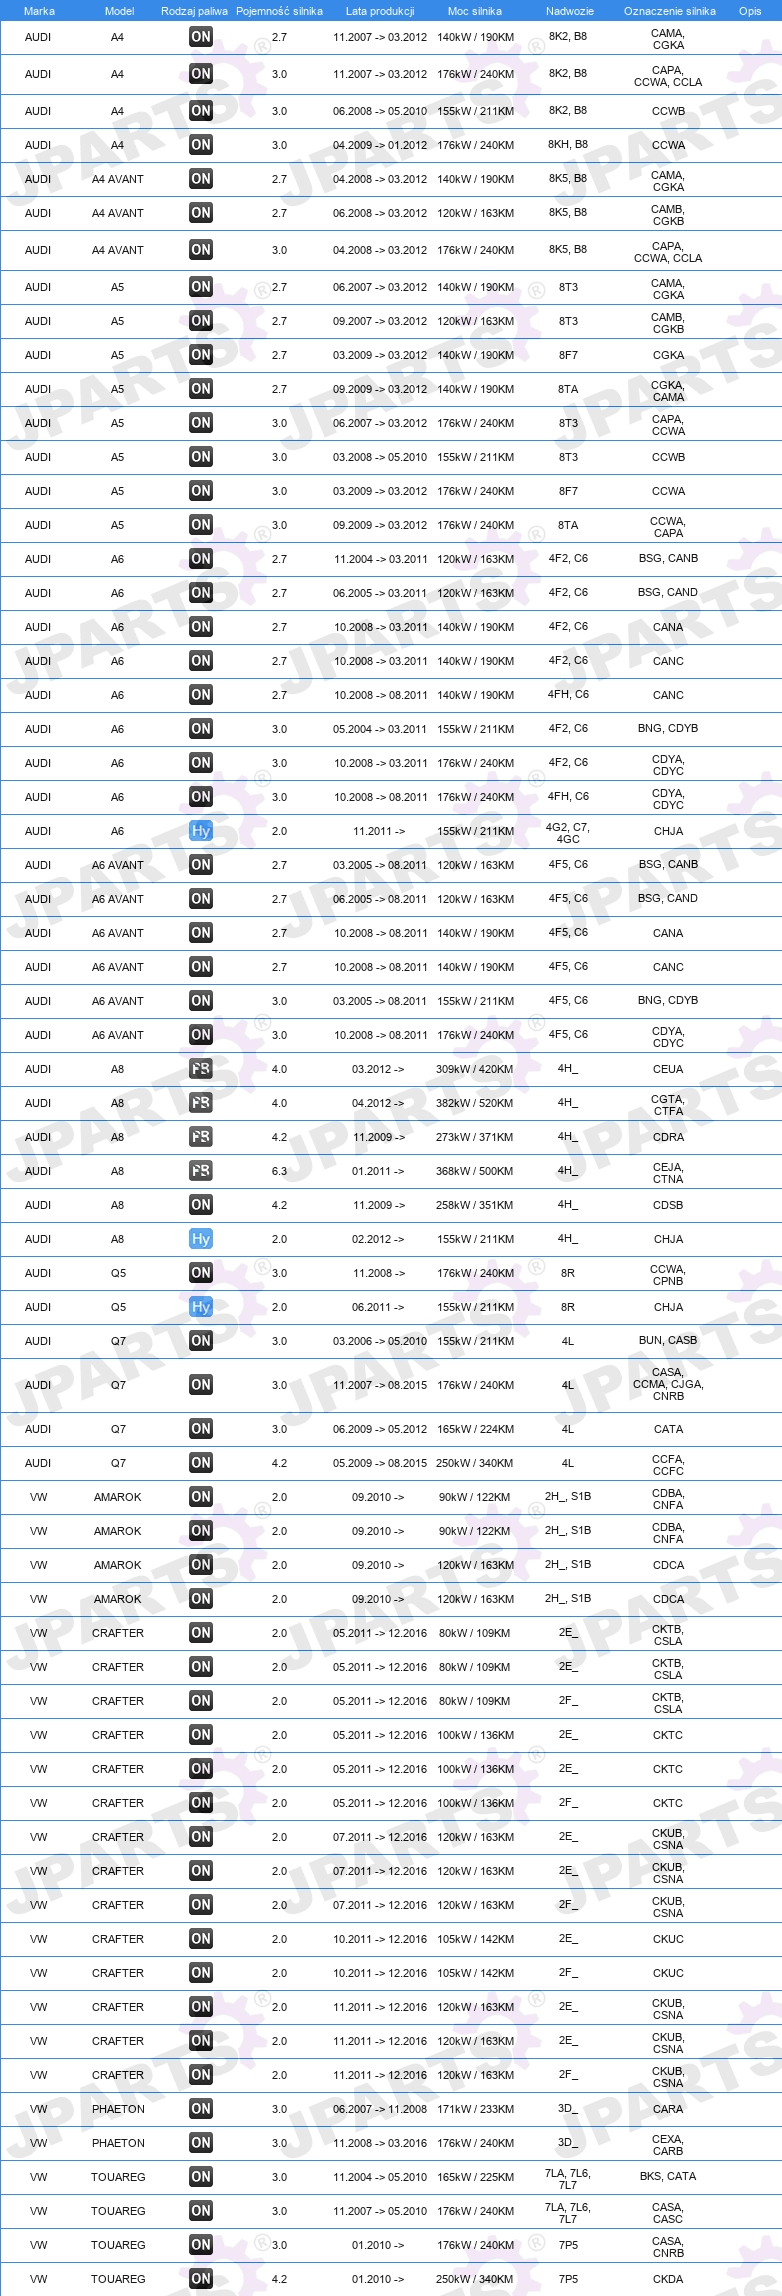Click the Oznaczenie silnika column header
The width and height of the screenshot is (782, 2296).
[x=670, y=11]
